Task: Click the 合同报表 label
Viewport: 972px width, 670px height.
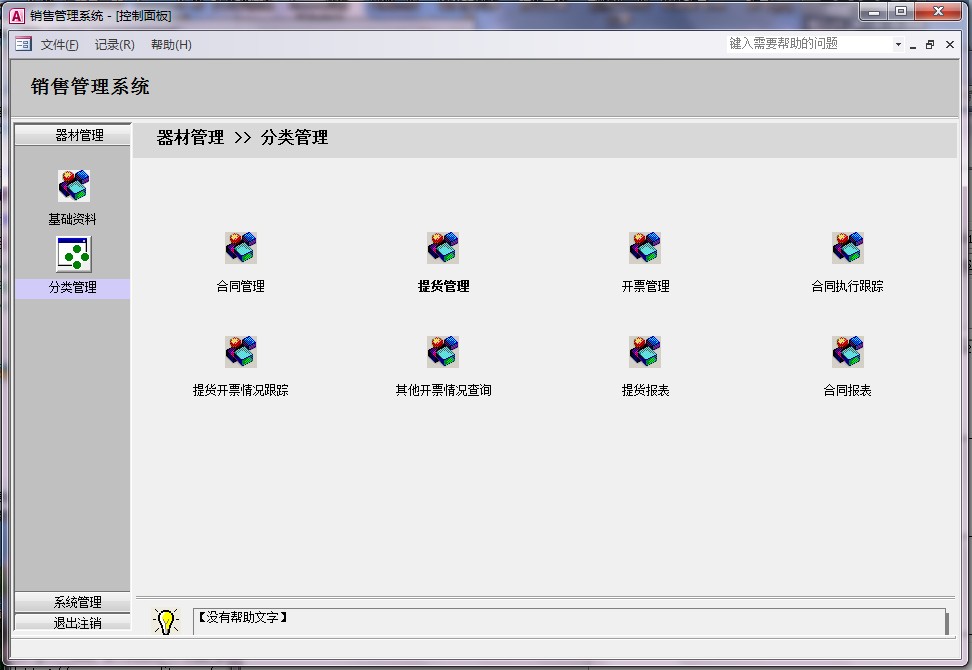Action: click(x=847, y=390)
